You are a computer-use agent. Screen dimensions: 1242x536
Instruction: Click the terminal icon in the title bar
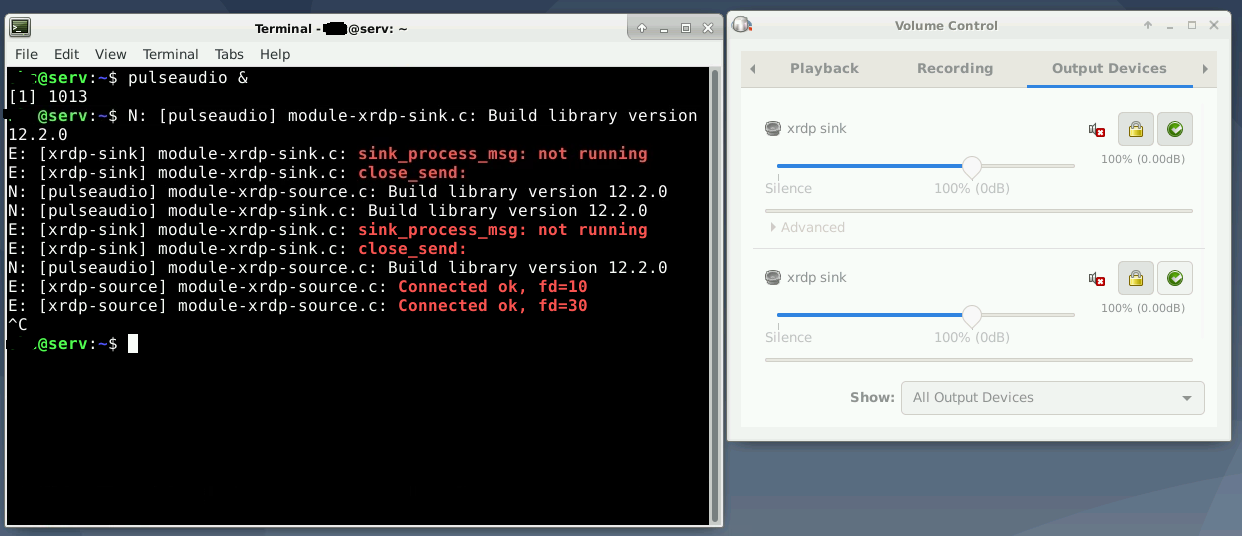coord(19,28)
